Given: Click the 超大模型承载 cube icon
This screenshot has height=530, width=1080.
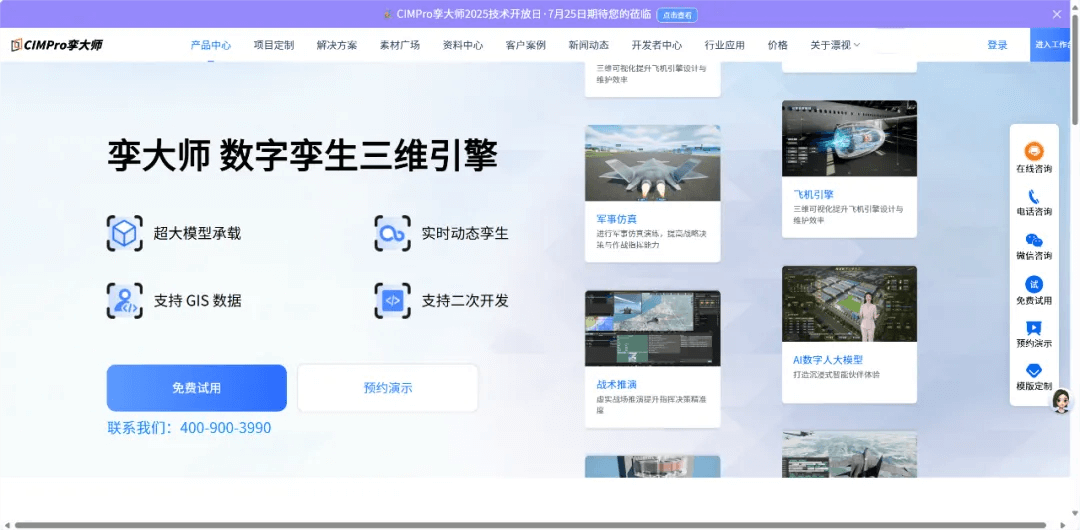Looking at the screenshot, I should pos(125,233).
